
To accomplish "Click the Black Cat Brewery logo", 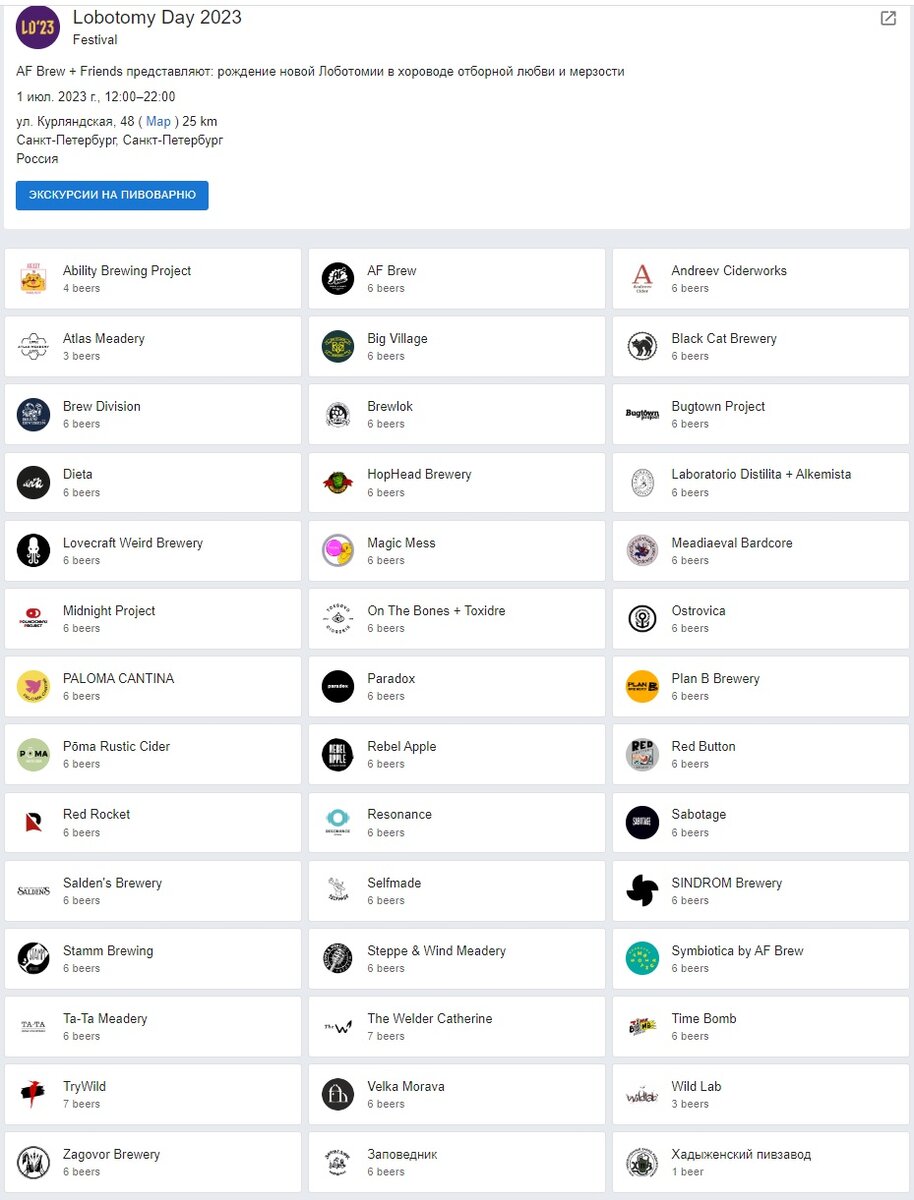I will point(642,347).
